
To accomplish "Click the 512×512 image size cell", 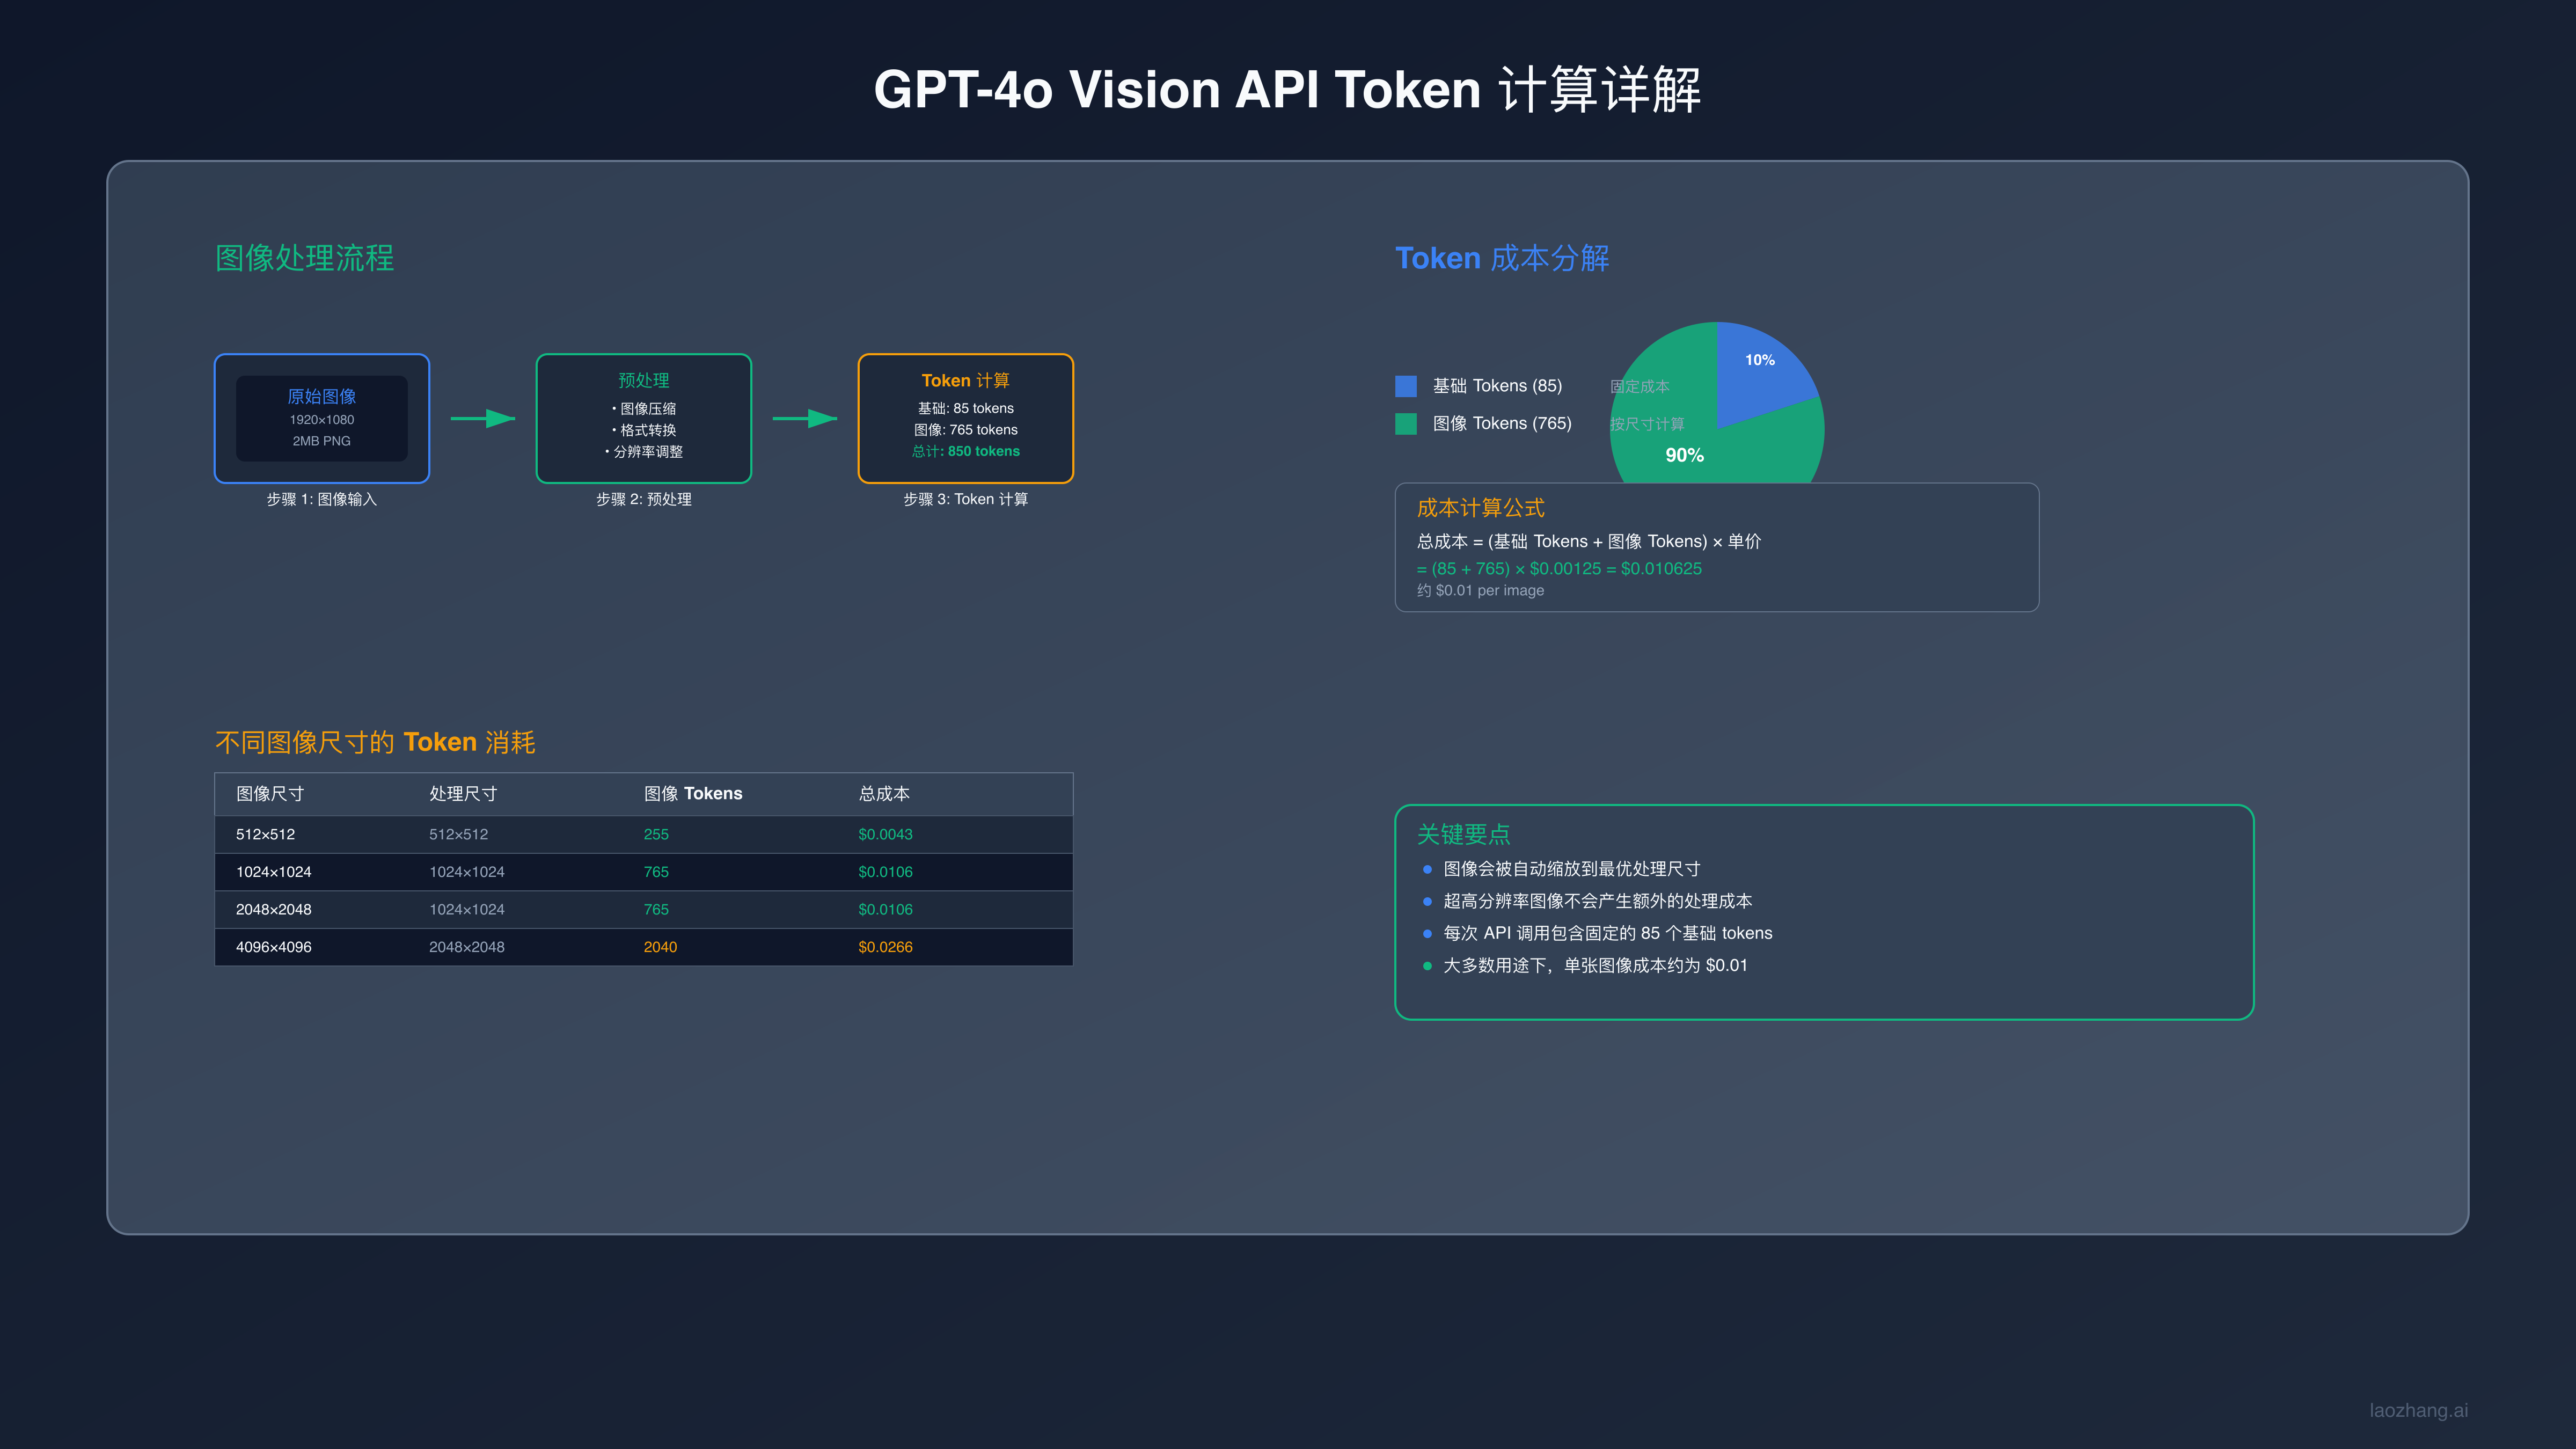I will (265, 834).
